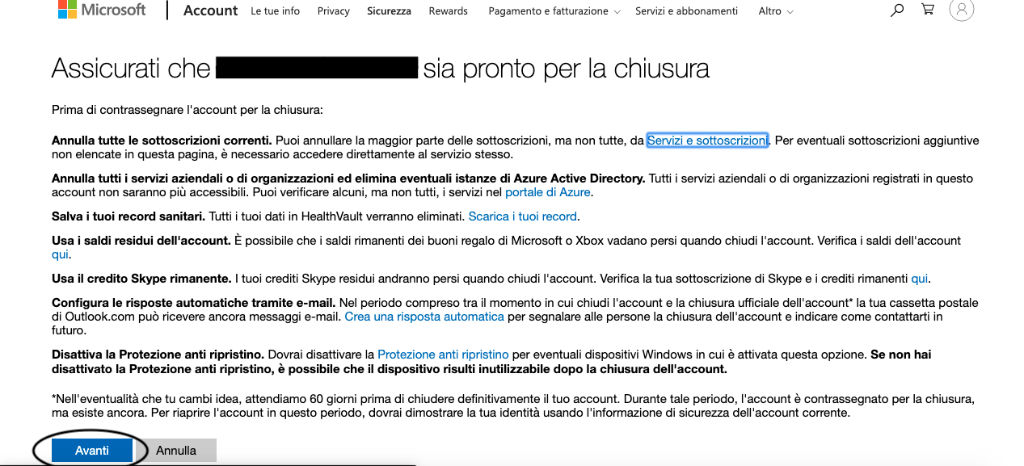
Task: Open the portale di Azure link
Action: [548, 193]
